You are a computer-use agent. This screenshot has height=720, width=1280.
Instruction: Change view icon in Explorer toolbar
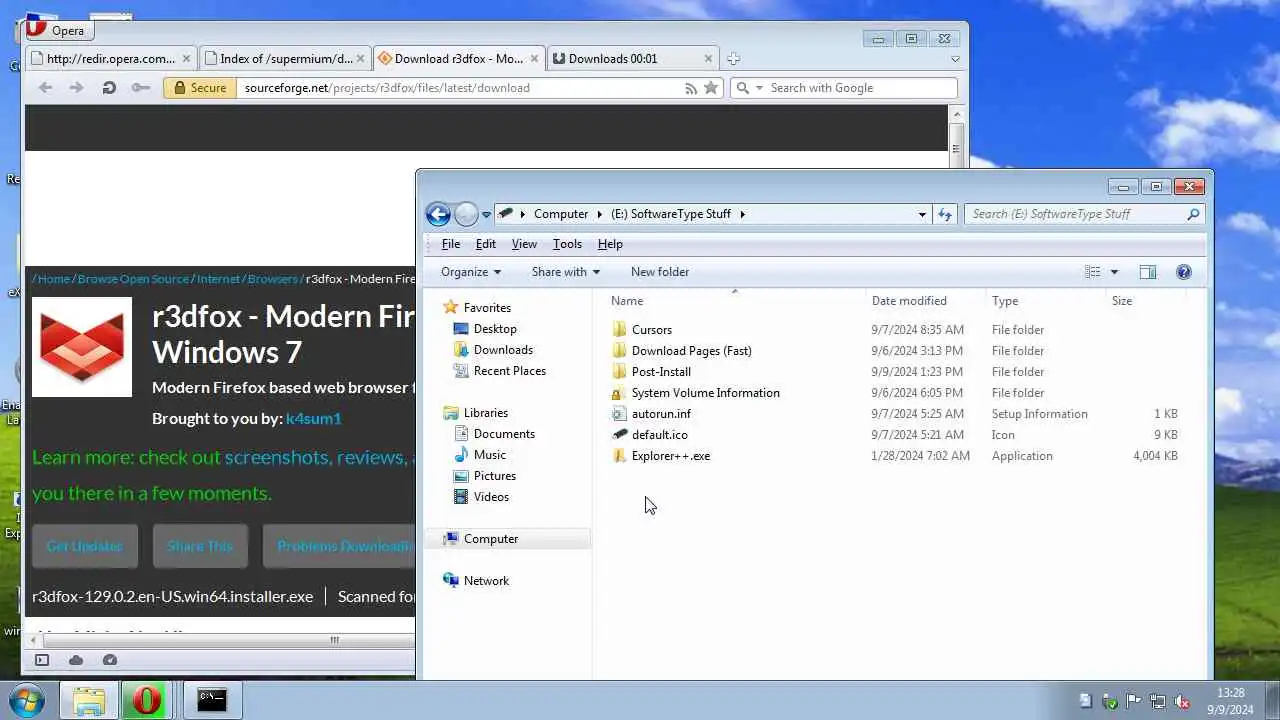(x=1093, y=272)
